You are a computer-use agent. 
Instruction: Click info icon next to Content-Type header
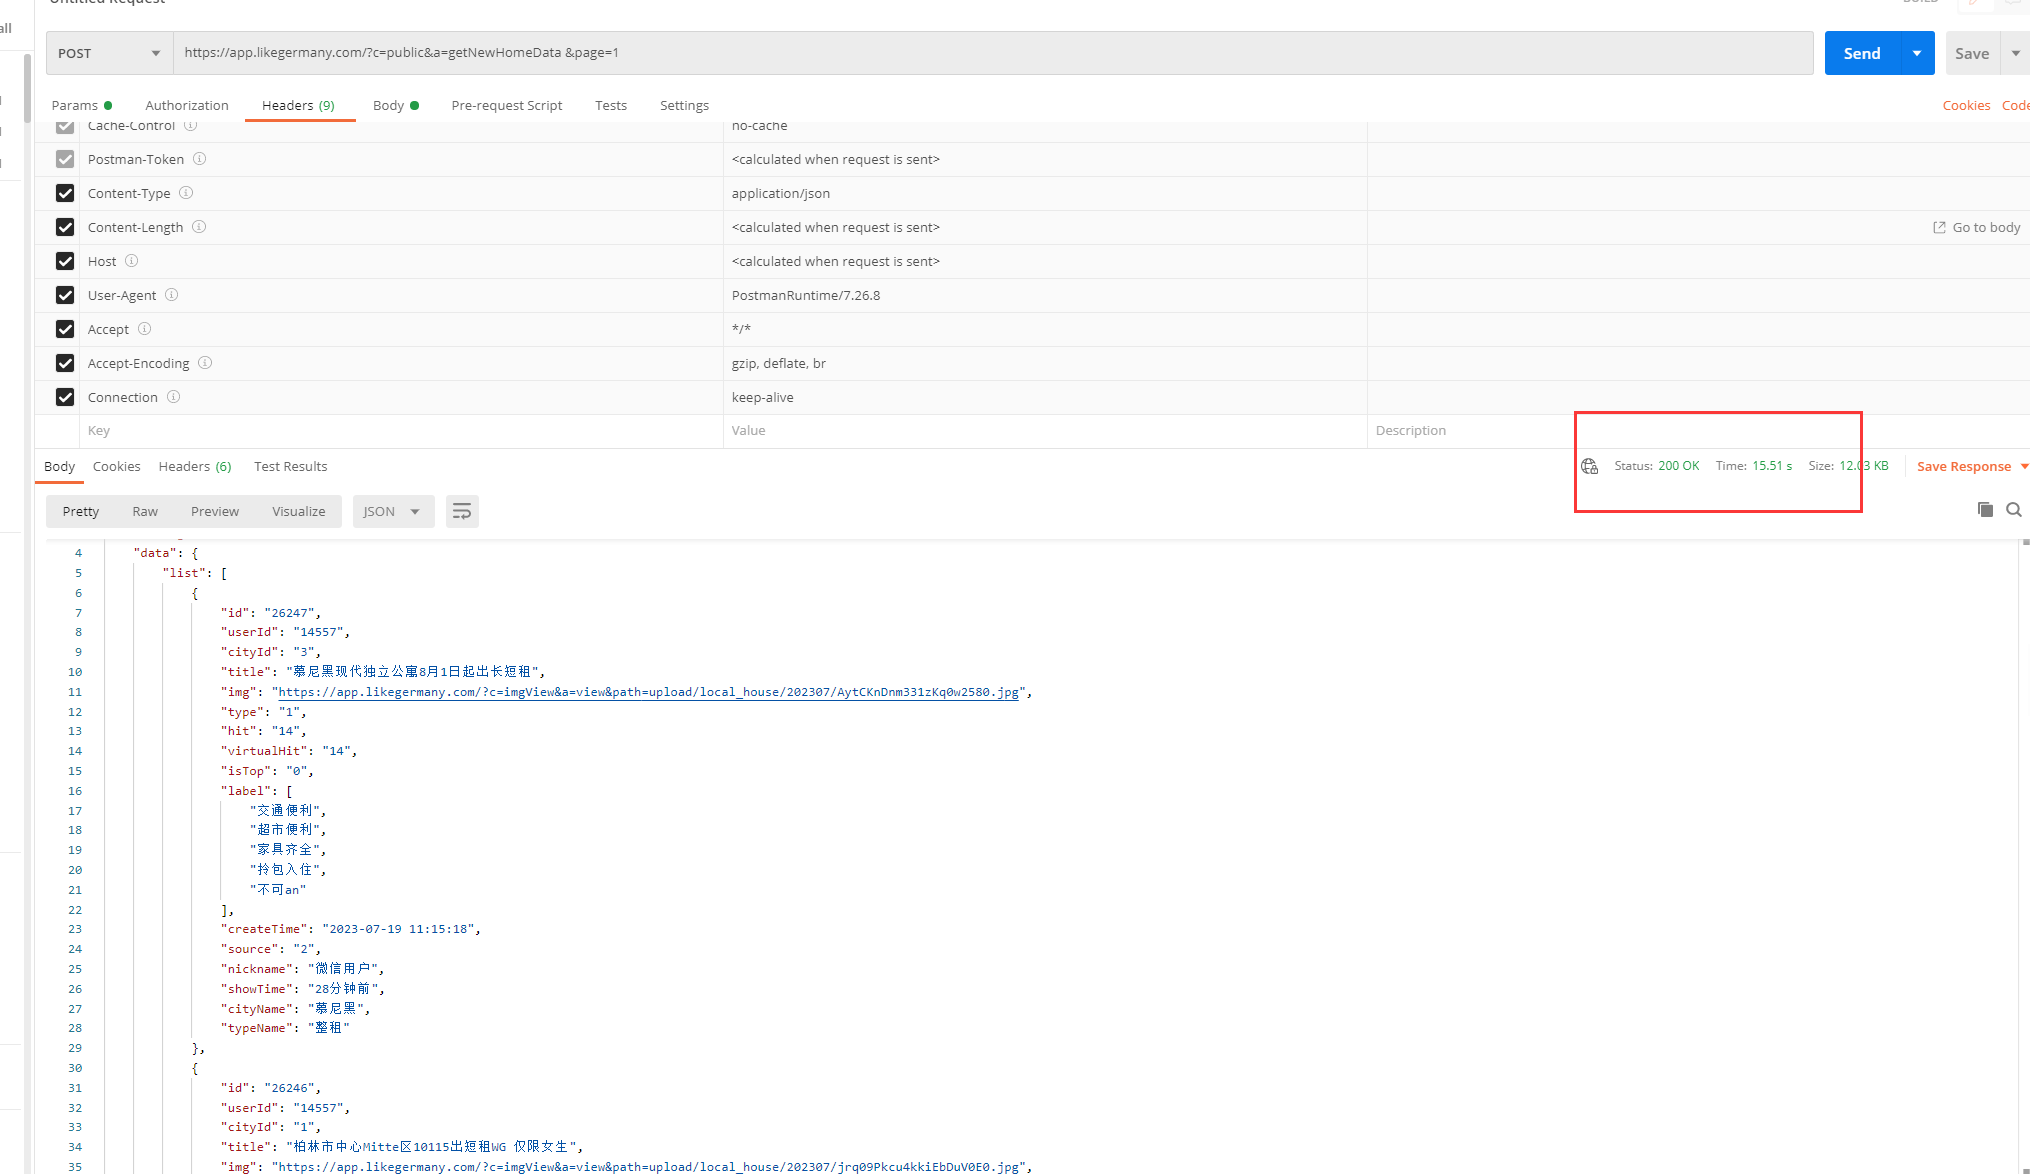pyautogui.click(x=186, y=193)
